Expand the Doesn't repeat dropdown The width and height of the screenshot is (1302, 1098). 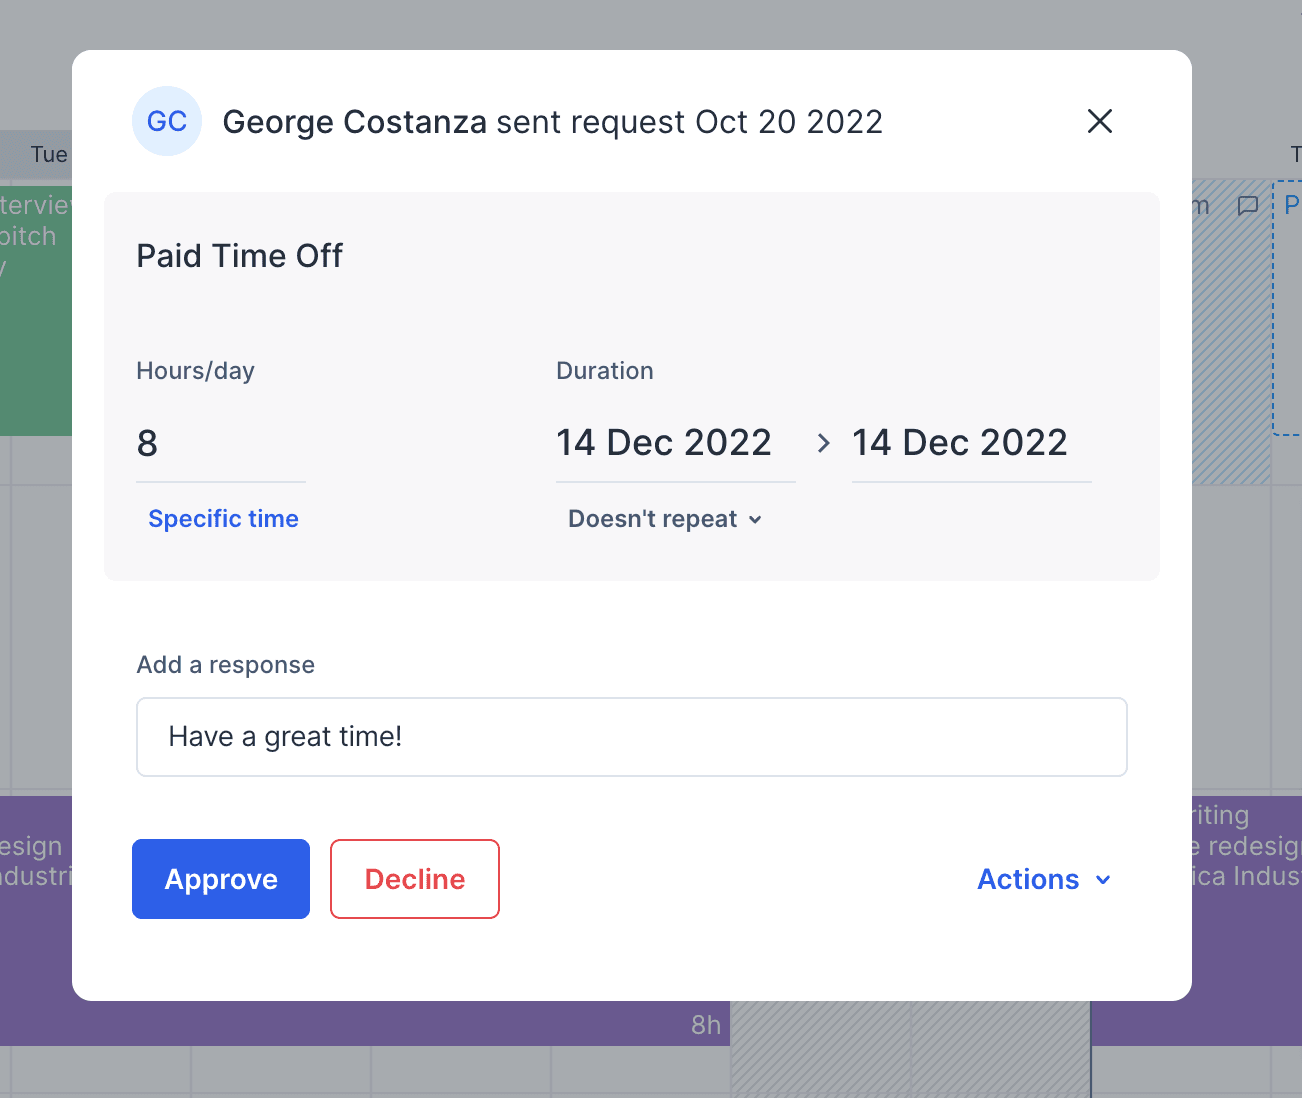[x=665, y=519]
